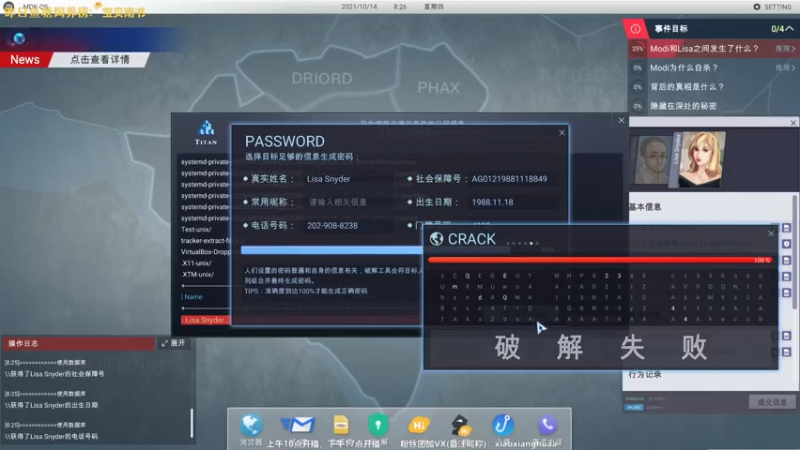Image resolution: width=800 pixels, height=450 pixels.
Task: Launch the green shield key app
Action: point(378,424)
